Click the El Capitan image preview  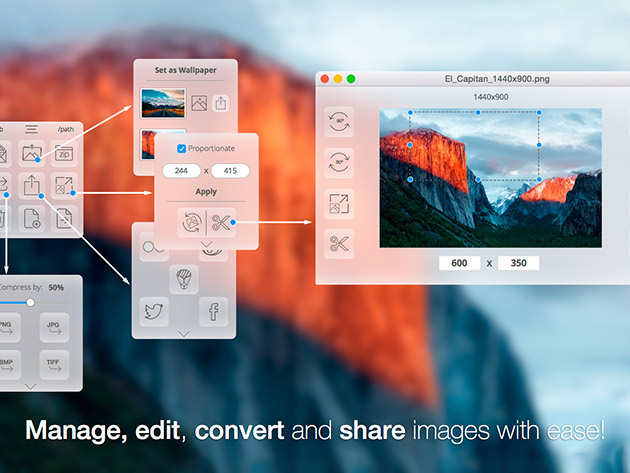pyautogui.click(x=491, y=178)
